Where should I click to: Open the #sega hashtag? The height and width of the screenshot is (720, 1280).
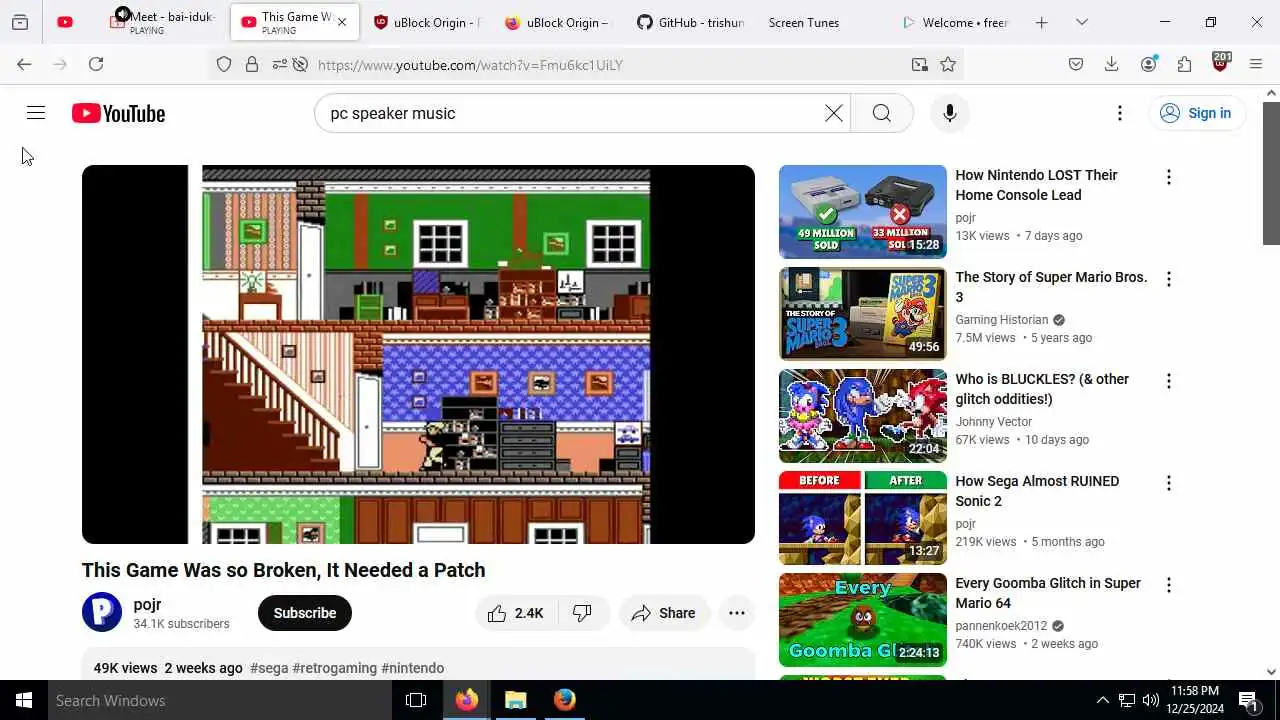pyautogui.click(x=269, y=668)
